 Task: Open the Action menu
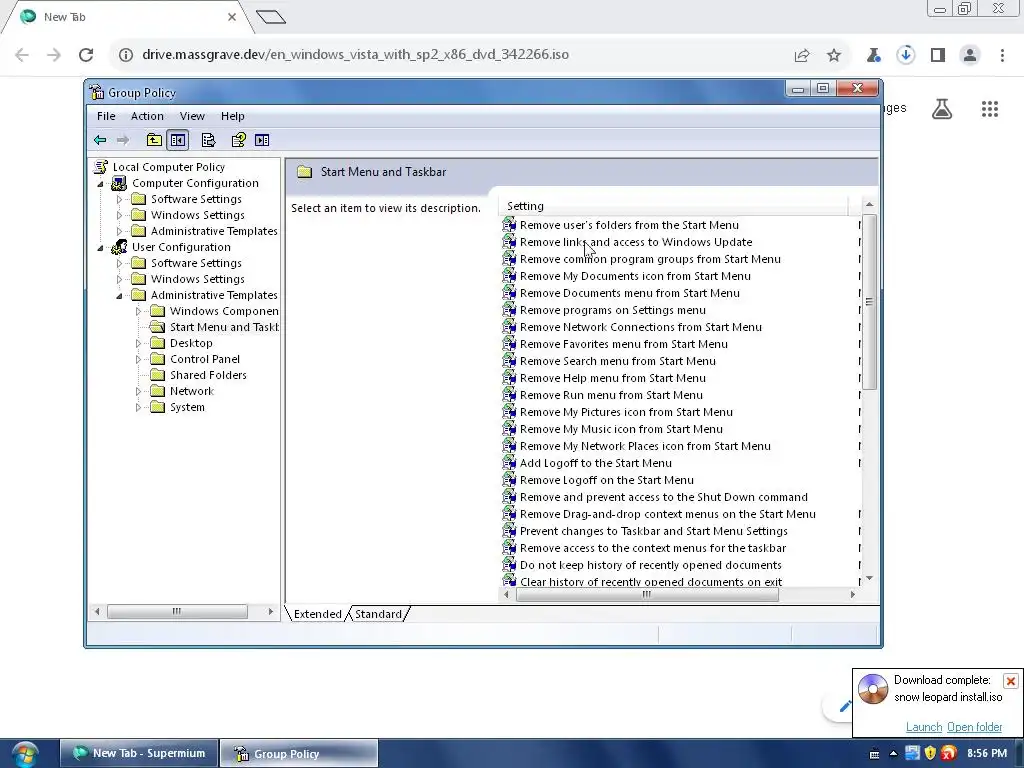coord(147,116)
